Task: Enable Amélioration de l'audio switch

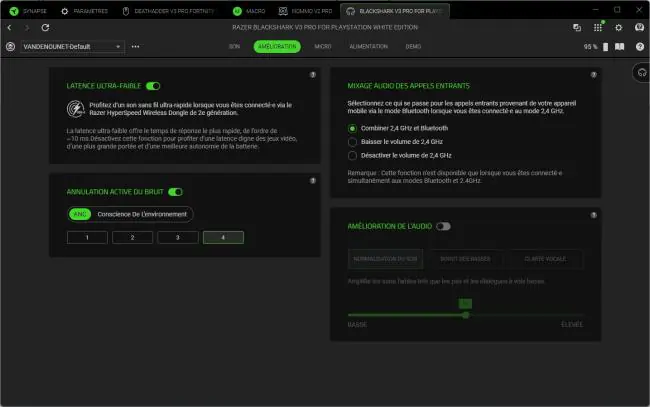Action: tap(443, 226)
